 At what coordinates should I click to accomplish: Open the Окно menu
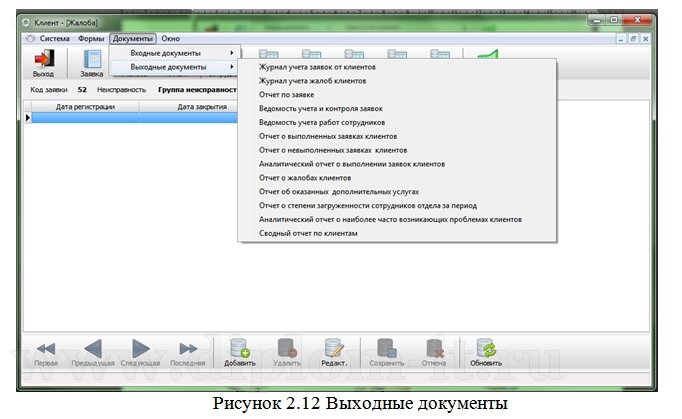[x=170, y=38]
